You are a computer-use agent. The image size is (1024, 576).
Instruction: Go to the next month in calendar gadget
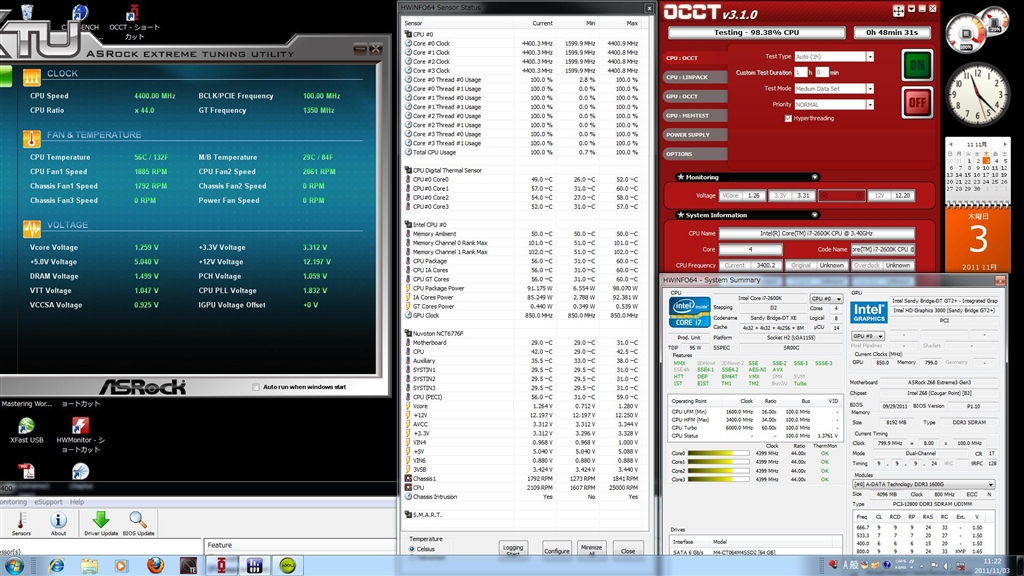(x=1005, y=144)
